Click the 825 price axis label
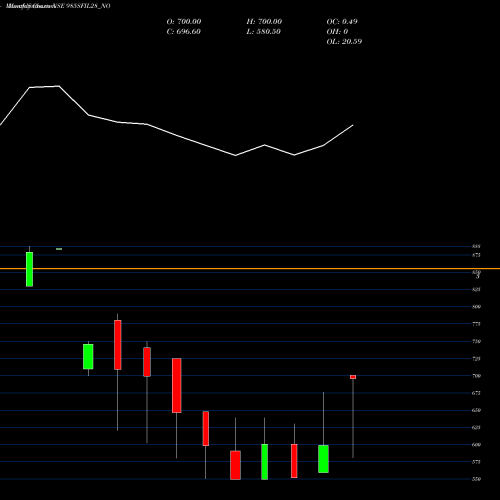The image size is (500, 500). (476, 290)
